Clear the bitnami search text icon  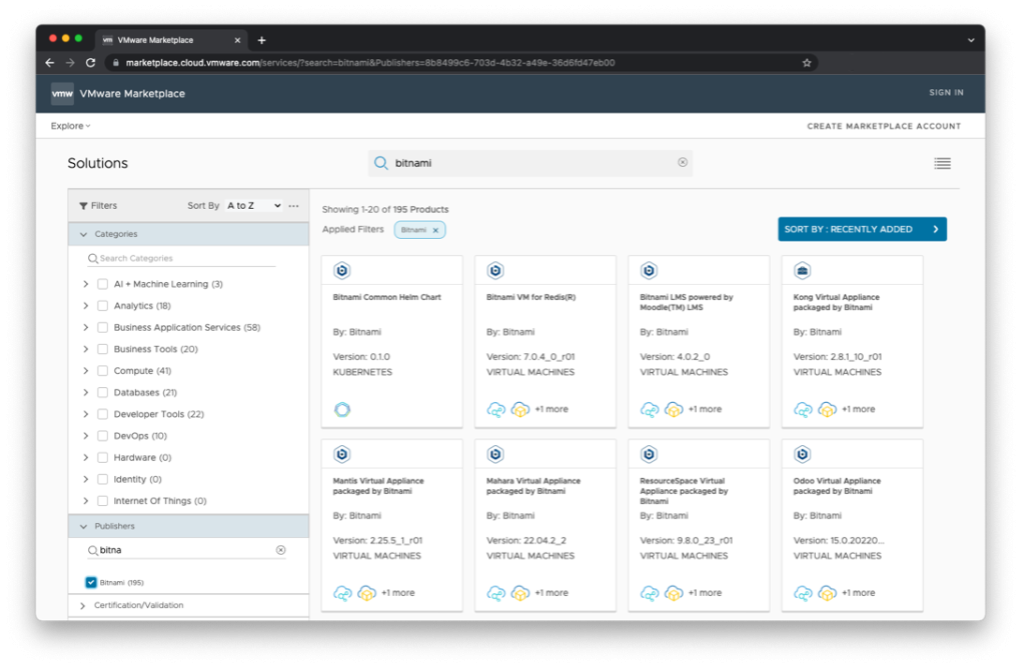pyautogui.click(x=683, y=163)
